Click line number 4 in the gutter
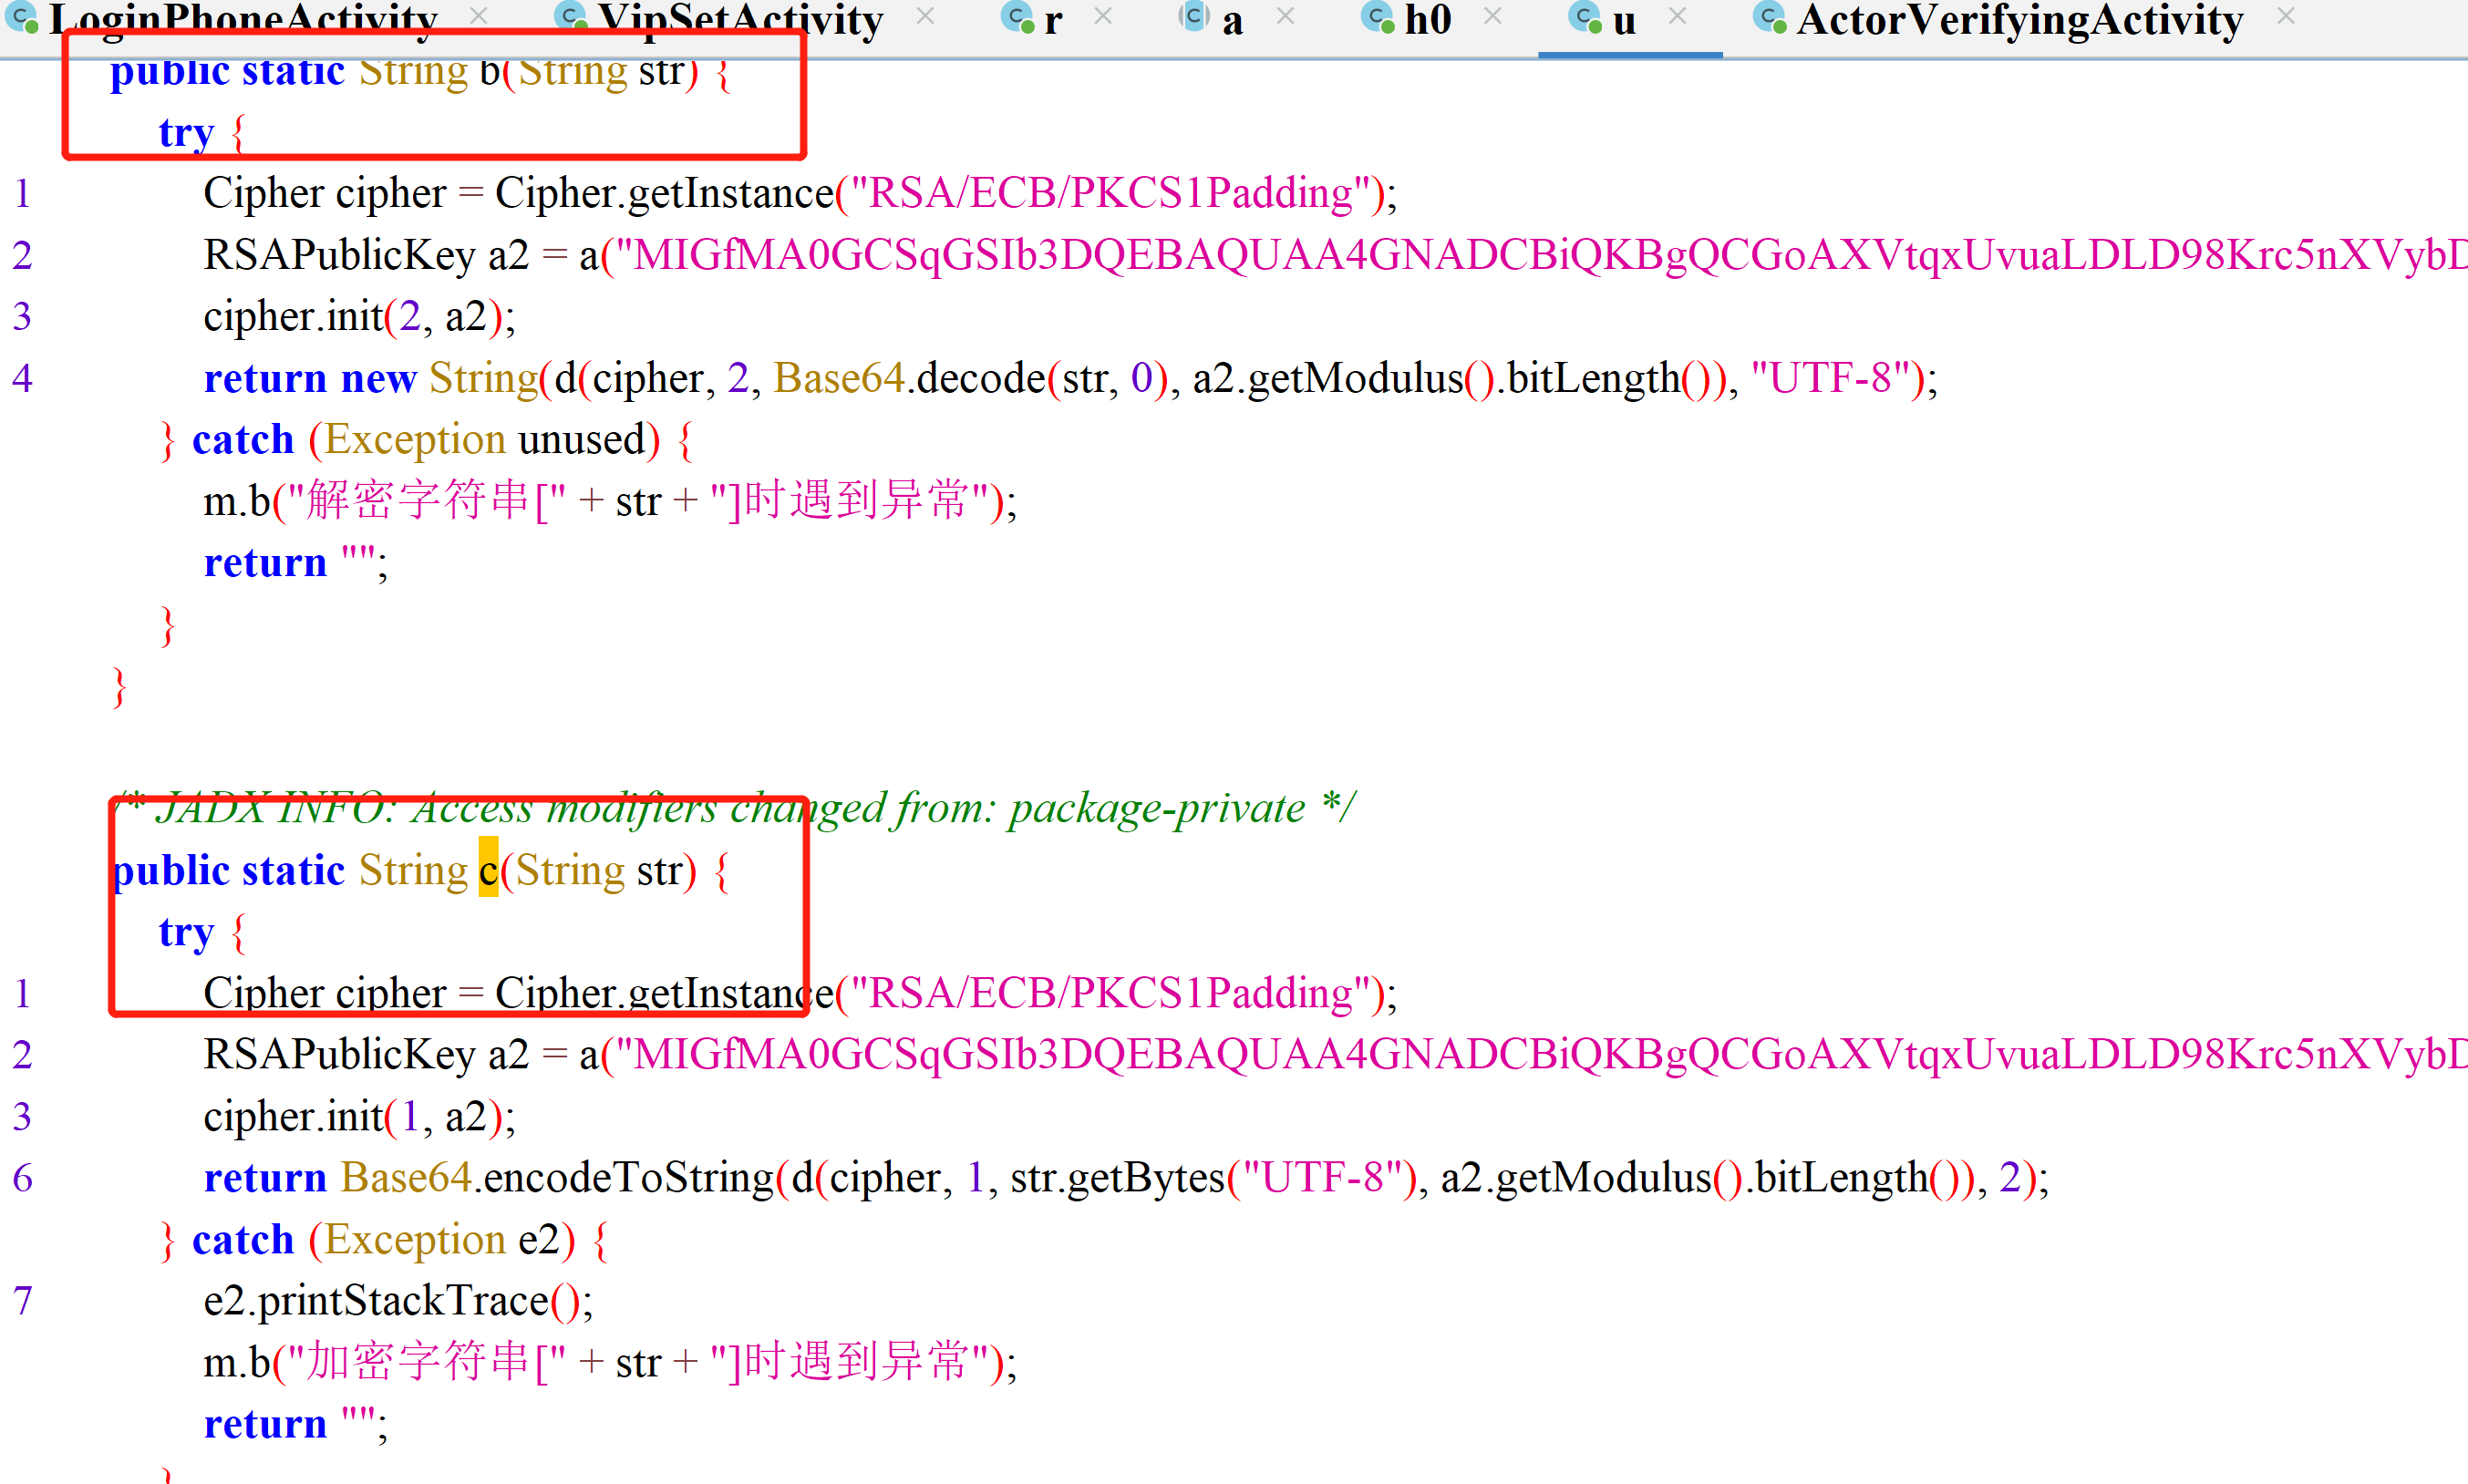Image resolution: width=2468 pixels, height=1484 pixels. tap(22, 378)
